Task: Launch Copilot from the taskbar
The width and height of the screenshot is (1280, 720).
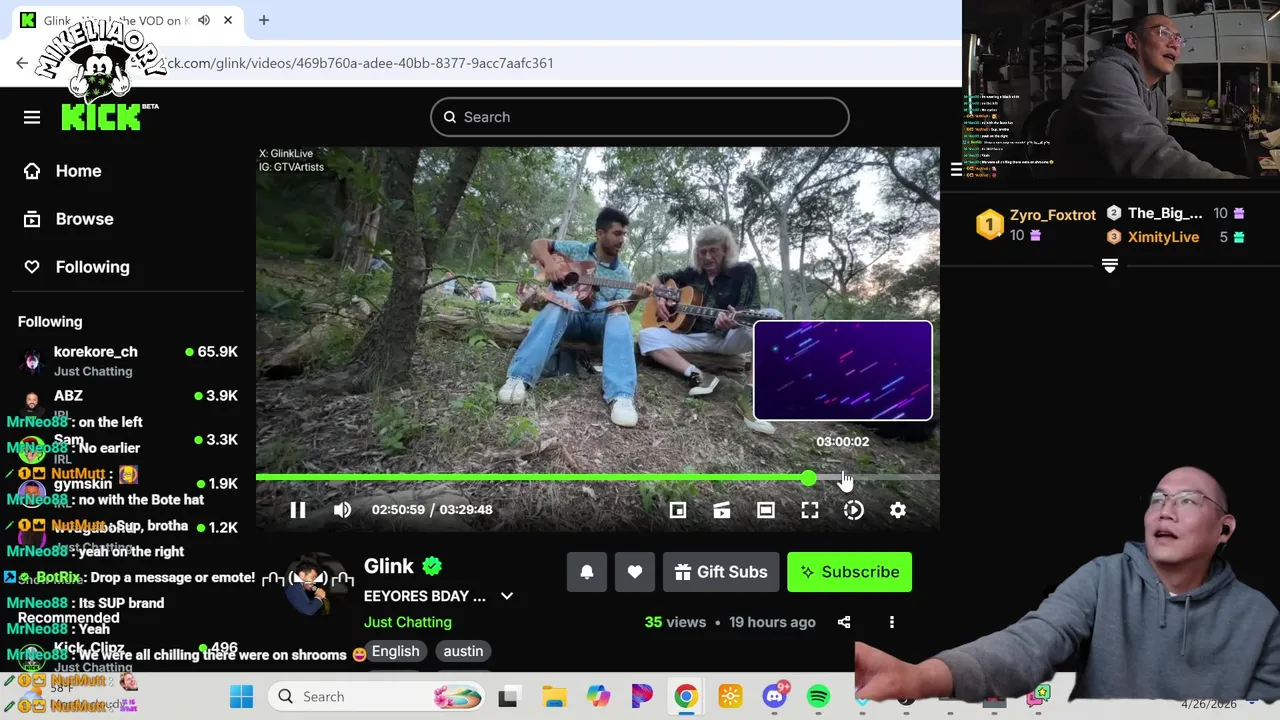Action: [x=598, y=697]
